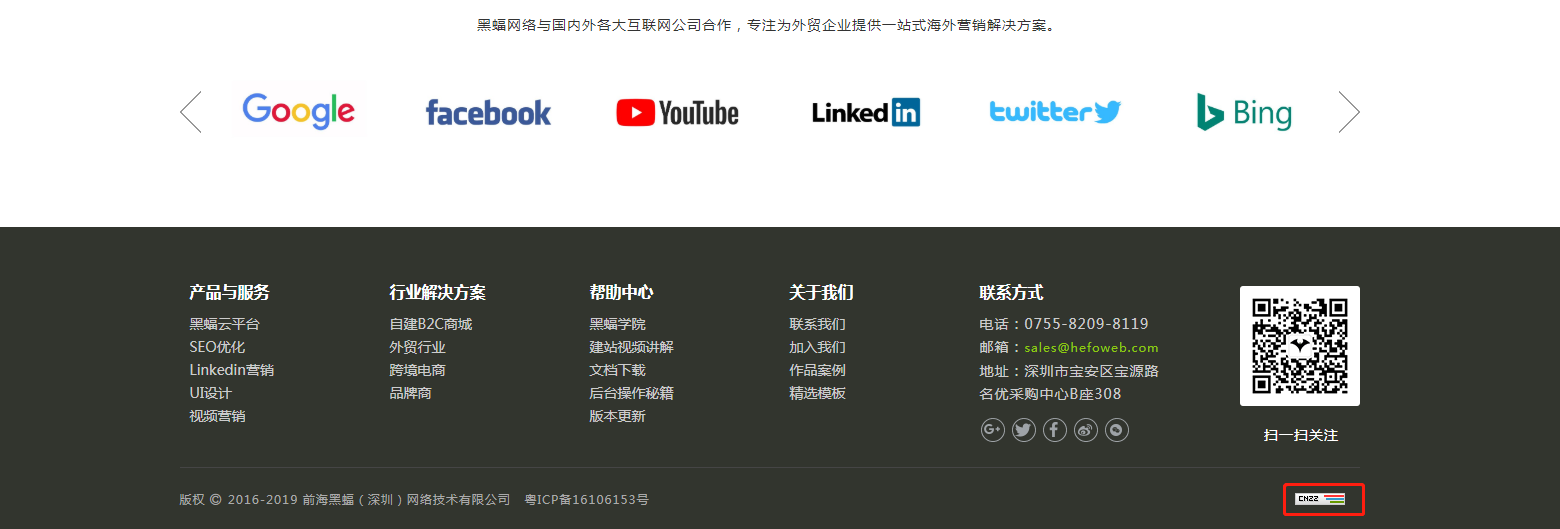This screenshot has height=529, width=1560.
Task: Open the Twitter circle icon in footer
Action: [1023, 430]
